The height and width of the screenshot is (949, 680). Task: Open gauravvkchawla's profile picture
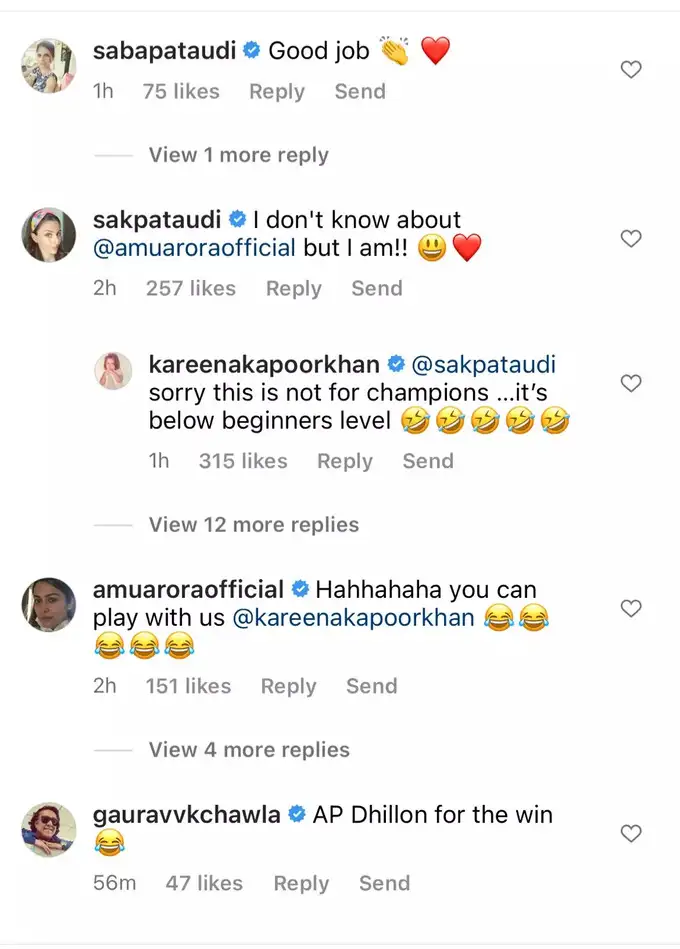(x=48, y=830)
